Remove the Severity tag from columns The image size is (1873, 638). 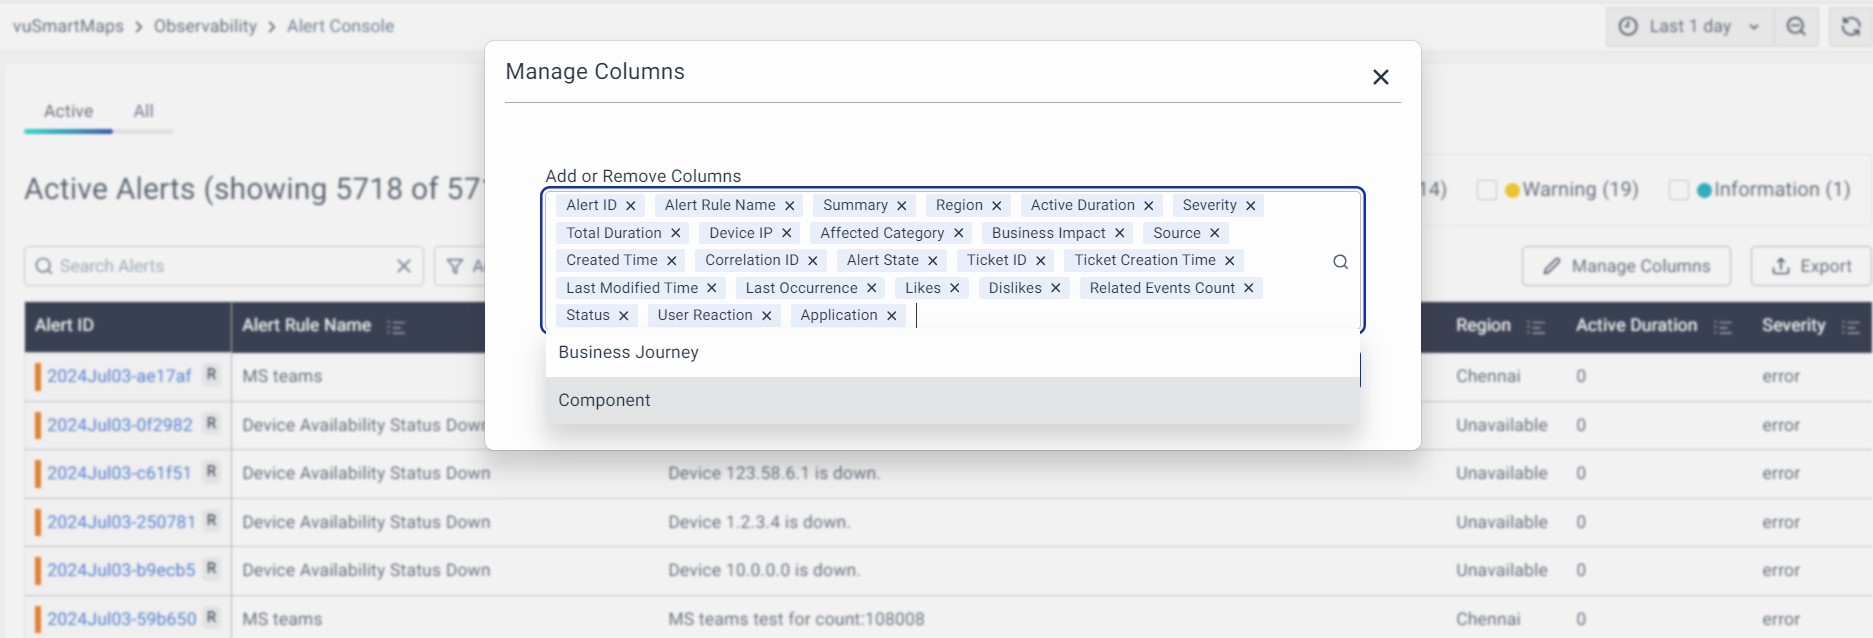[1250, 206]
